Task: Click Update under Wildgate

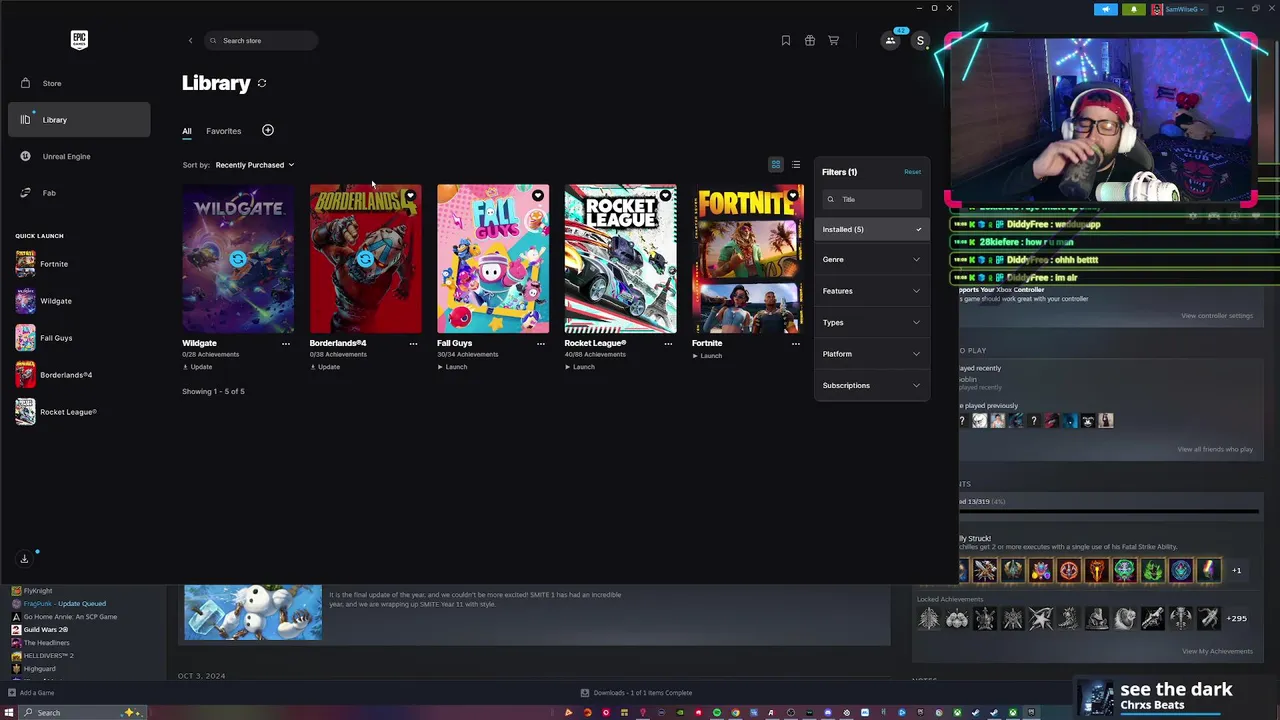Action: click(197, 367)
